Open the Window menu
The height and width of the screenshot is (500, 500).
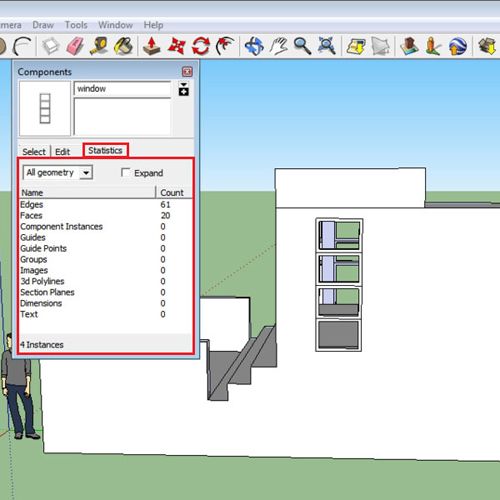tap(115, 25)
